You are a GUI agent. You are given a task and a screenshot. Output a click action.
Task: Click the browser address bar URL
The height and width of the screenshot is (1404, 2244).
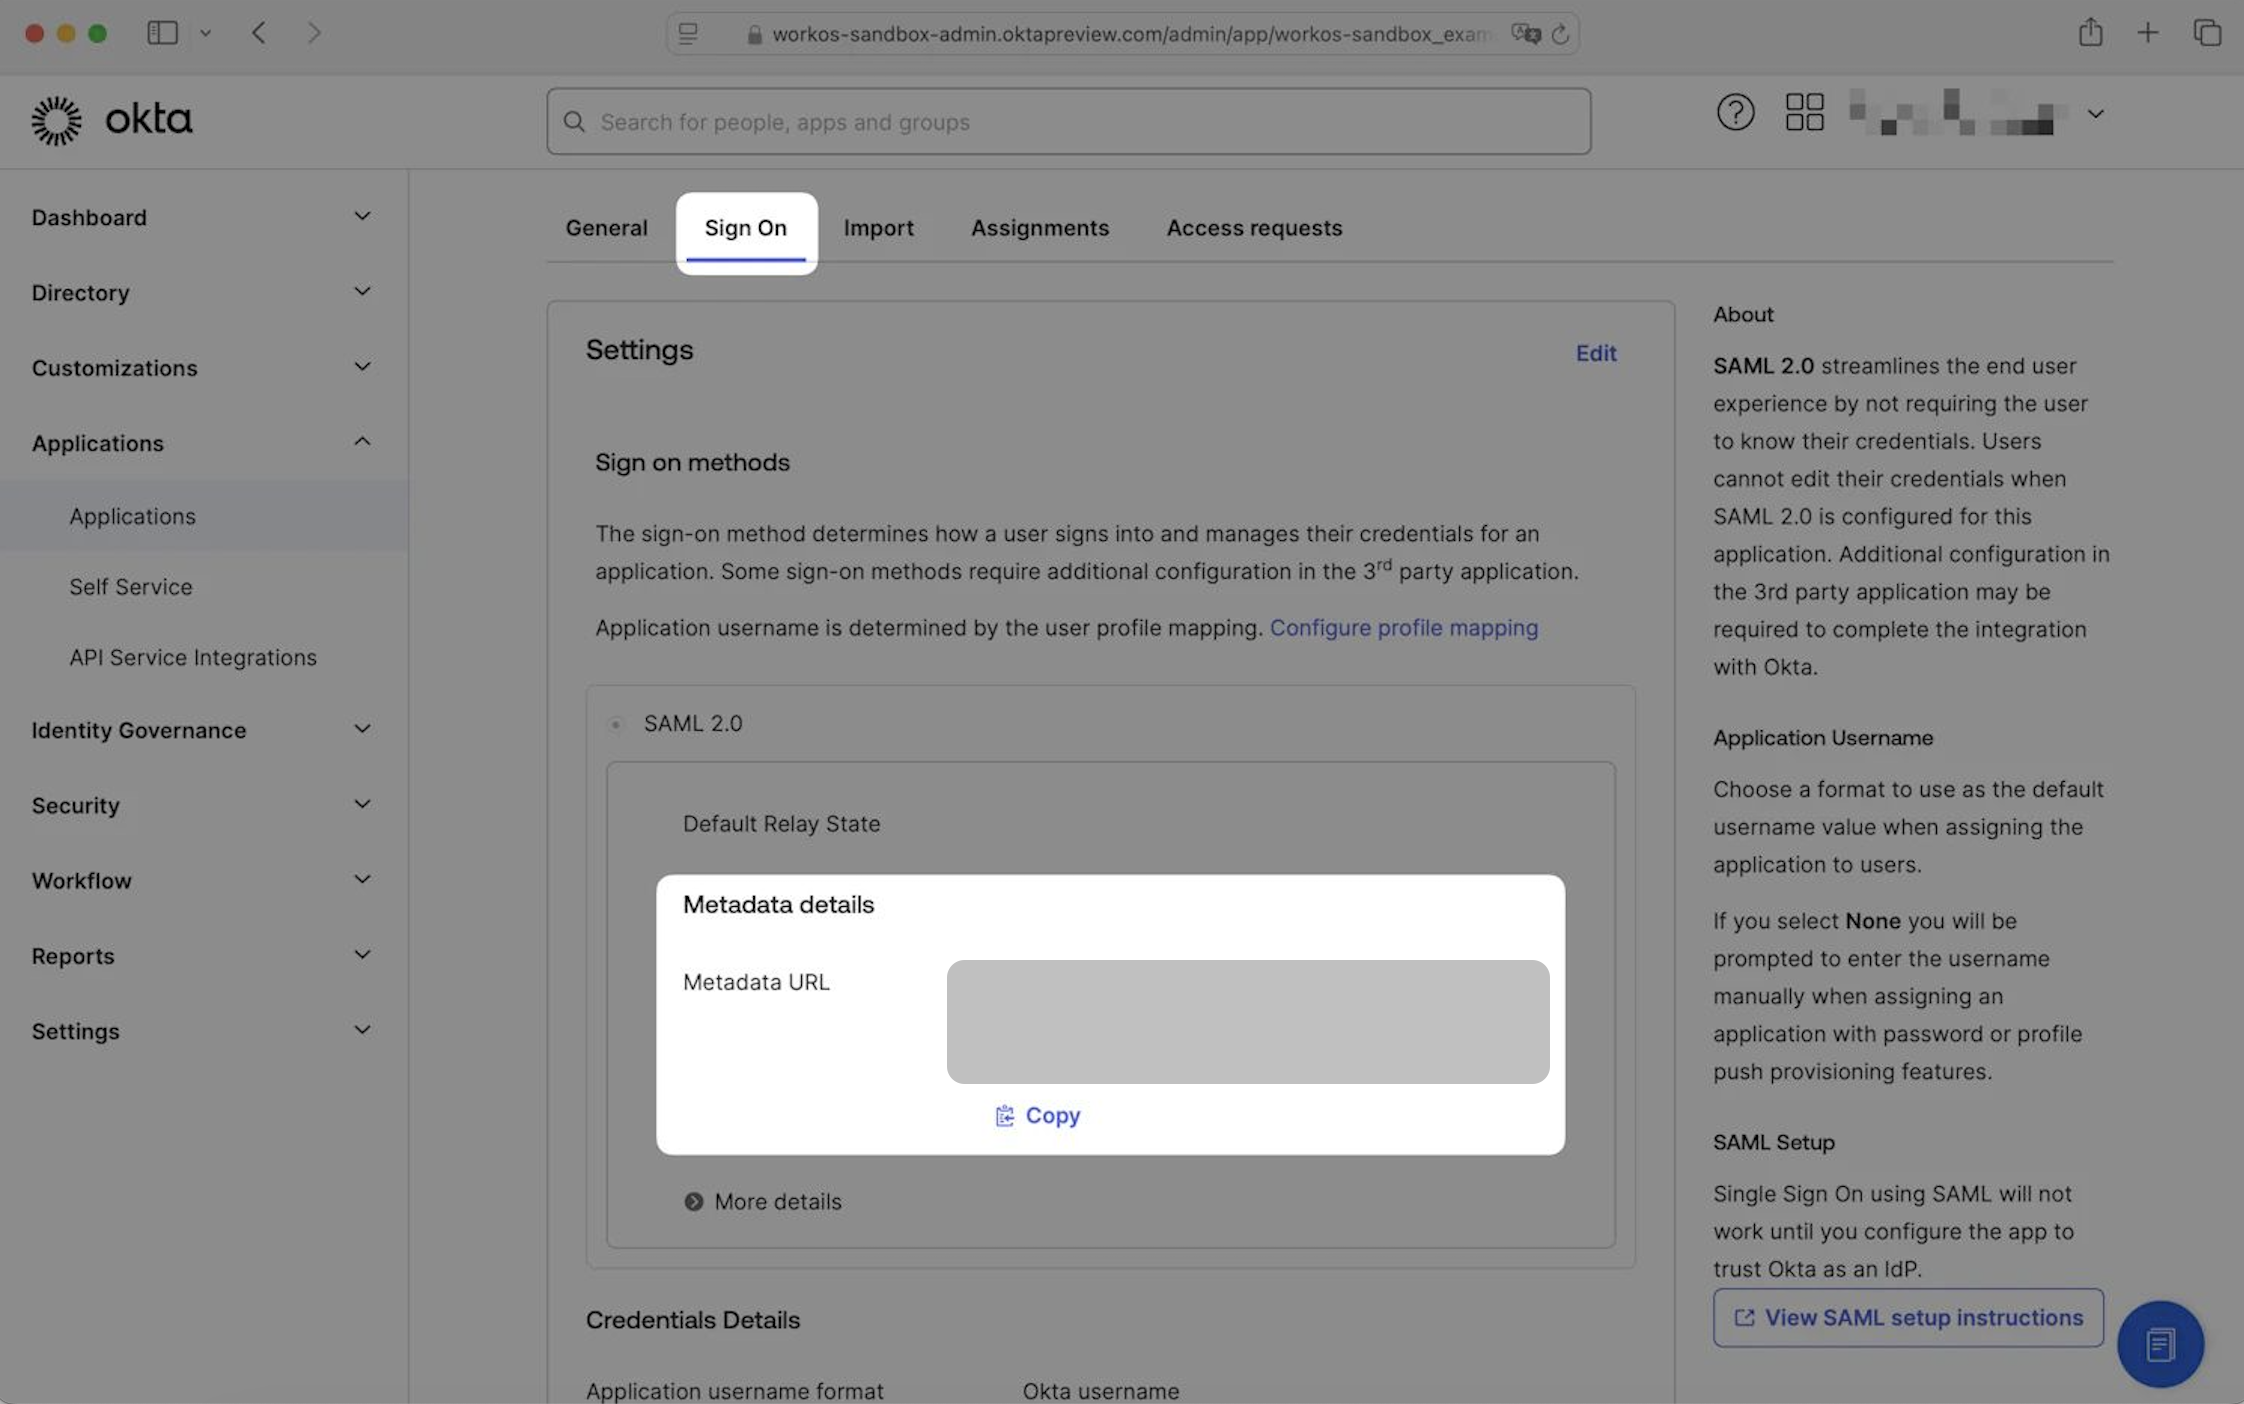coord(1131,34)
